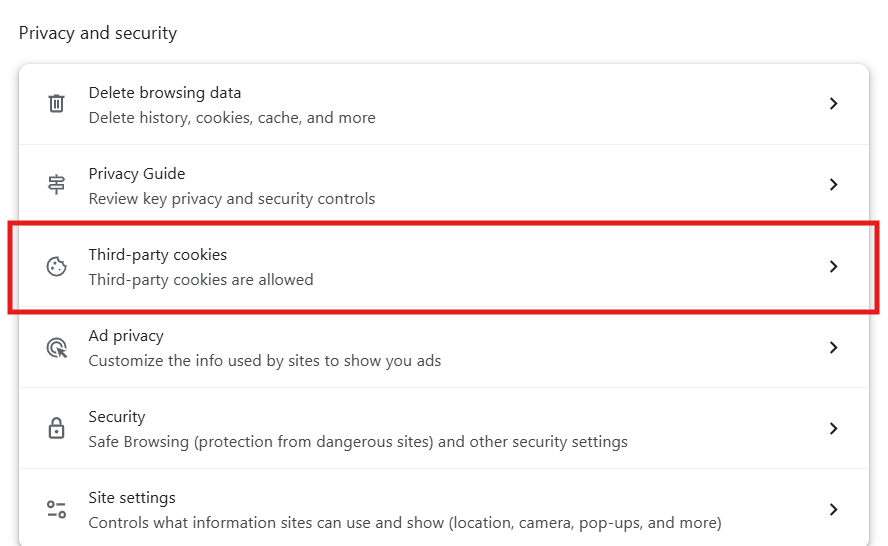Click the Privacy Guide signpost icon
The width and height of the screenshot is (888, 546).
57,185
